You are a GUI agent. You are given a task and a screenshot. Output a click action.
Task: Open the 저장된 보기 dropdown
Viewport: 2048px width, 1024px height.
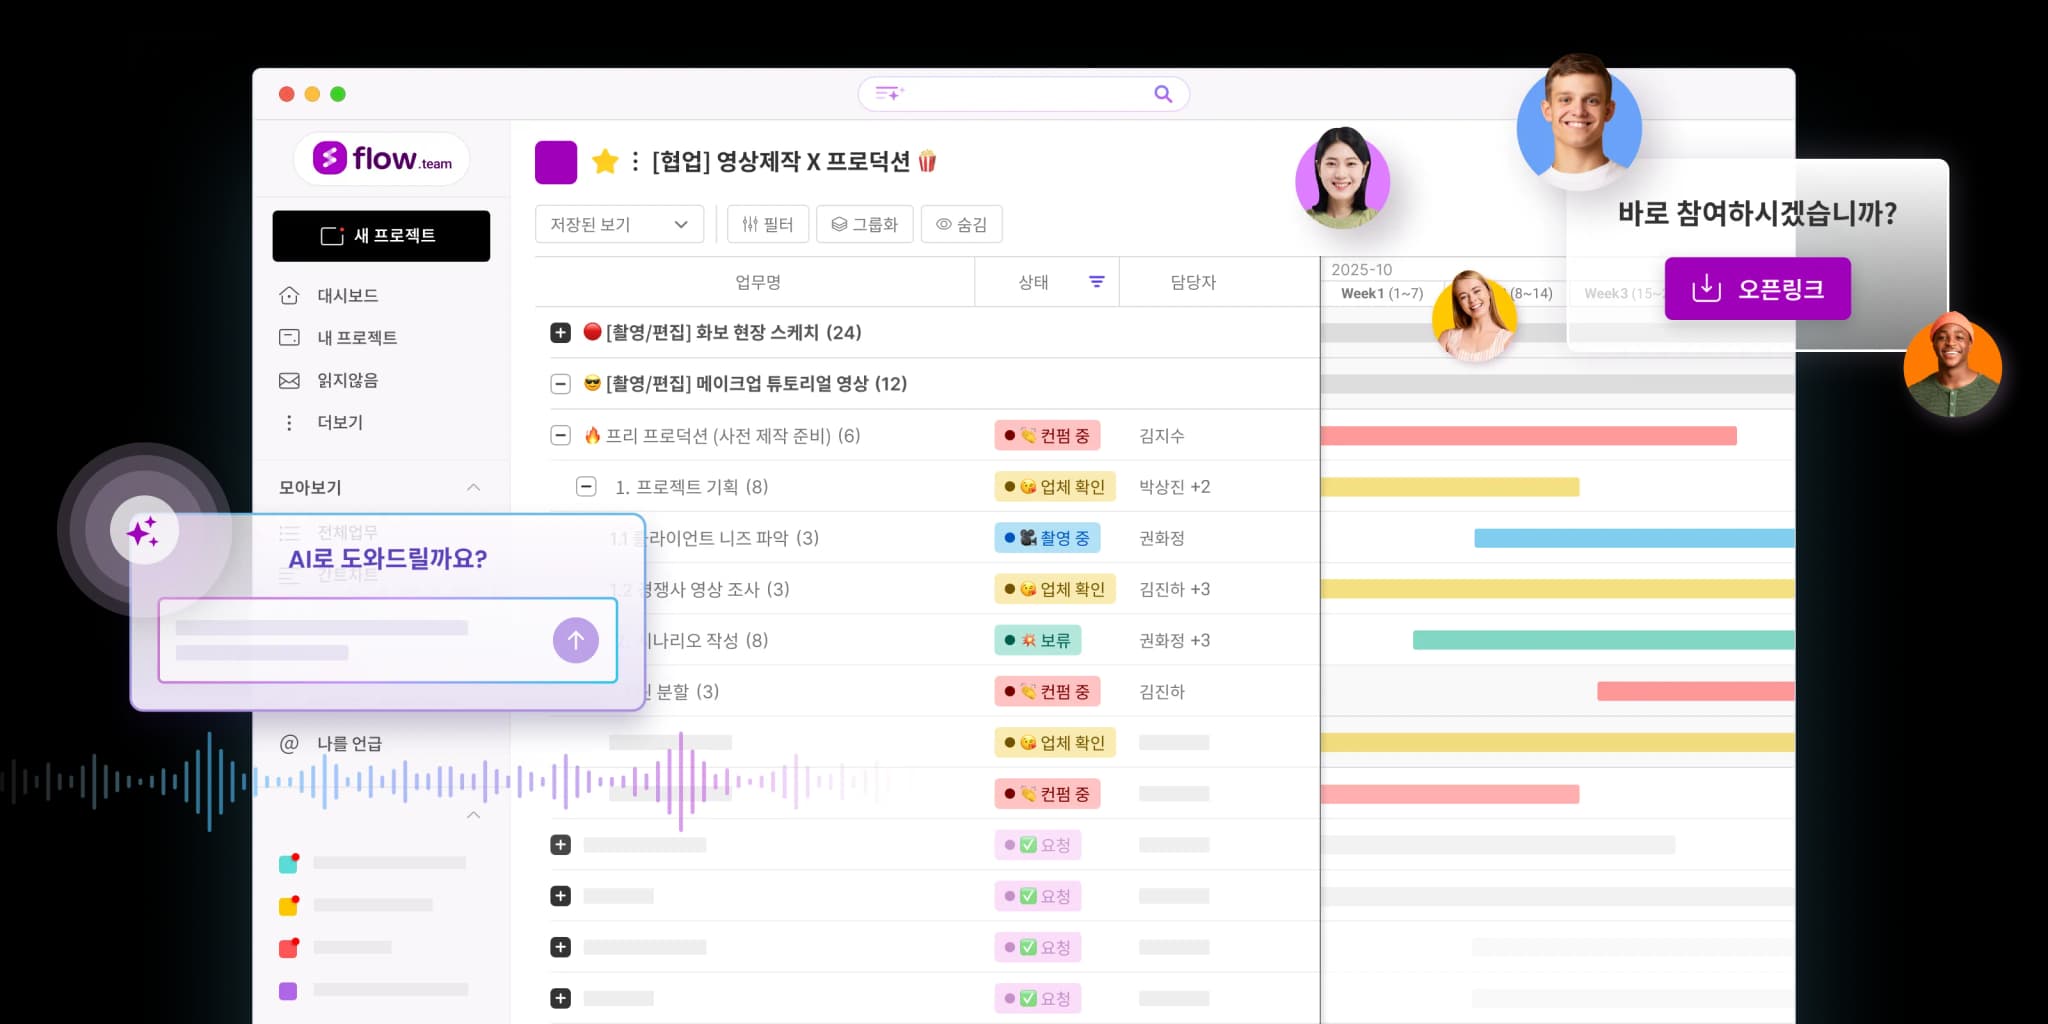point(619,225)
